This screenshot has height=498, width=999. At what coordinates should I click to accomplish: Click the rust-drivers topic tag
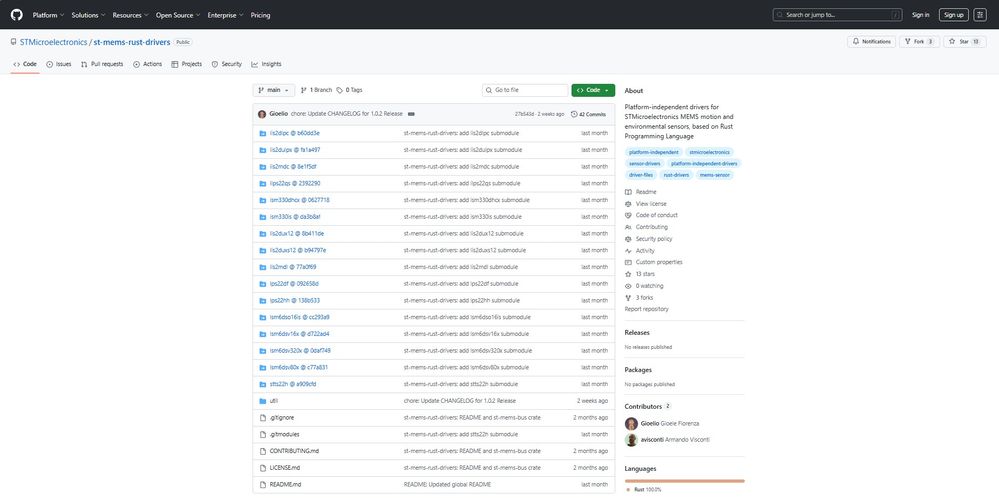676,174
